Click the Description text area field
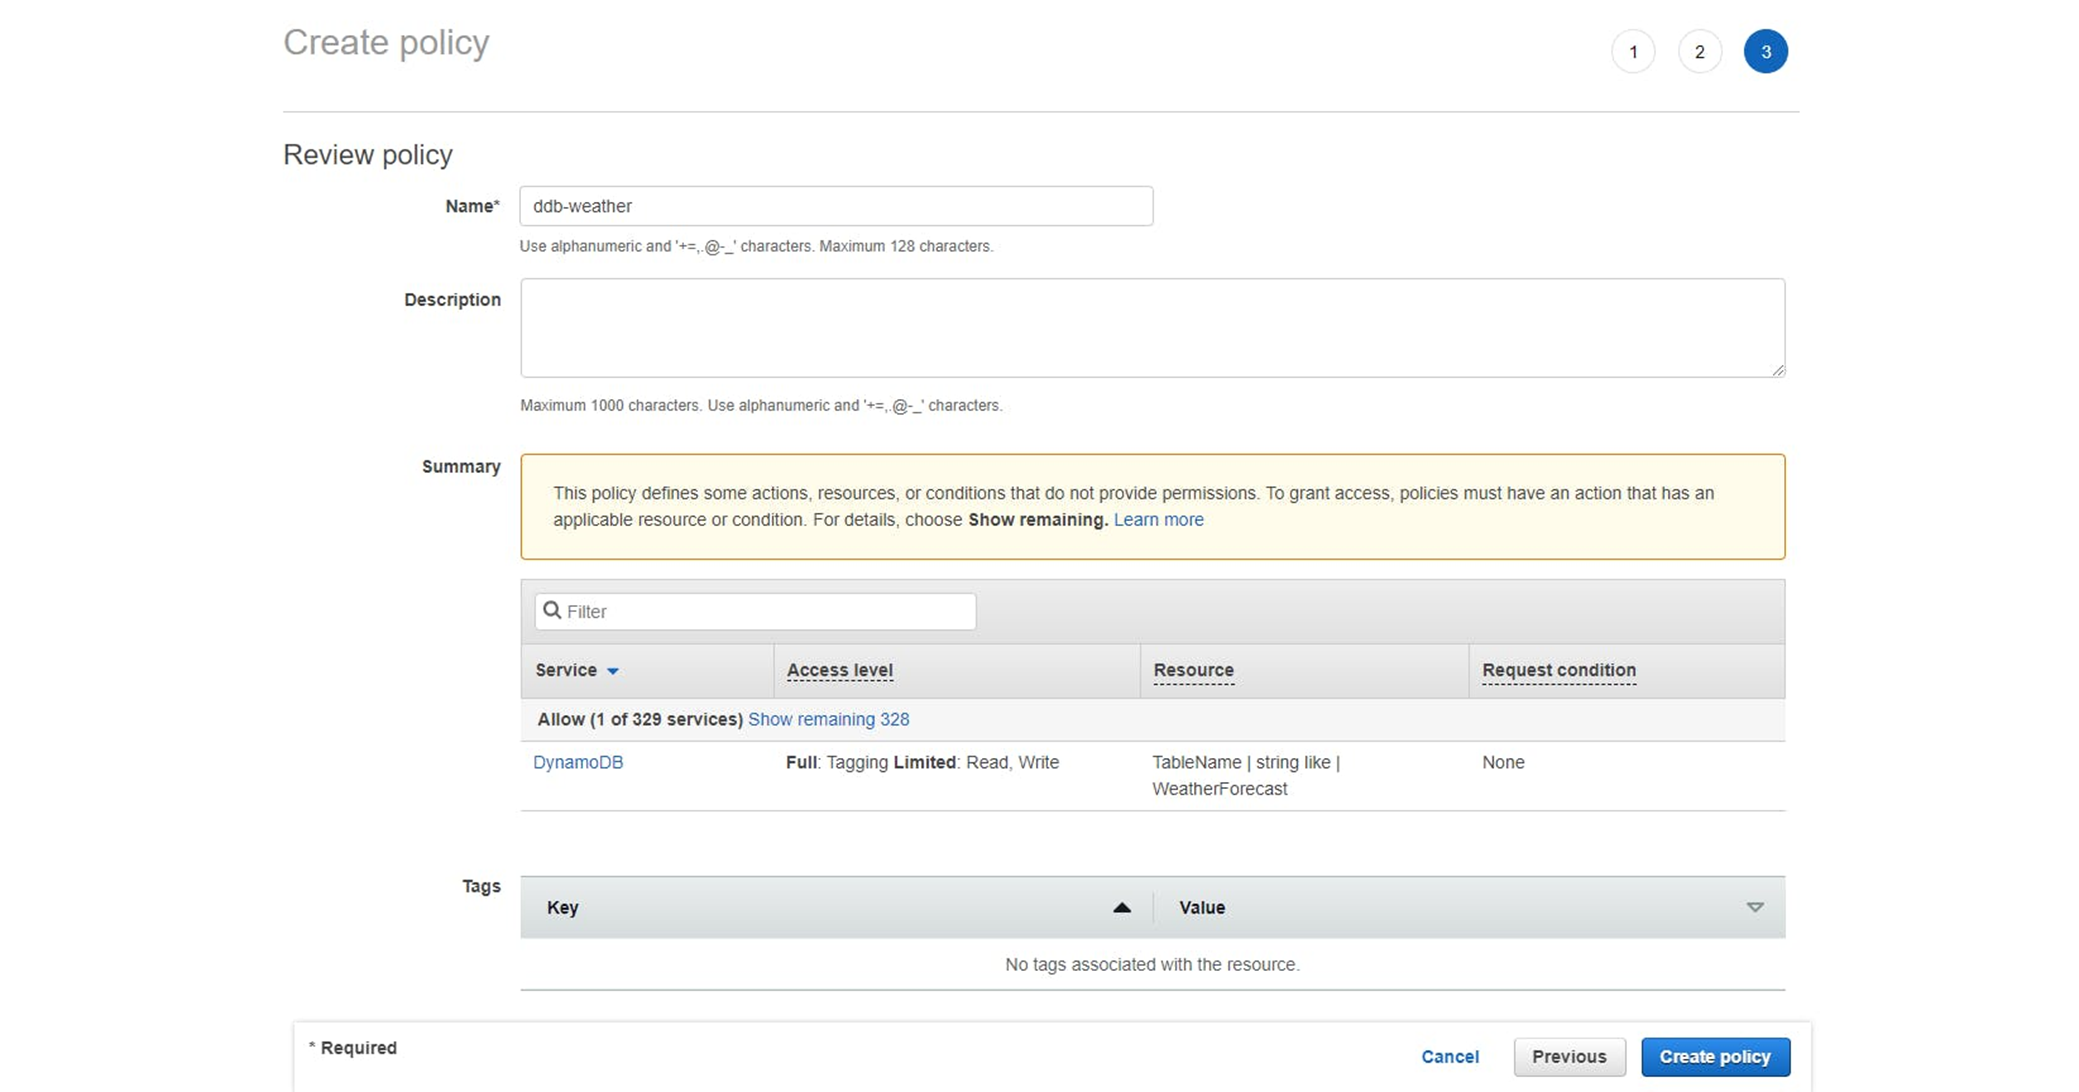The image size is (2079, 1092). [1152, 327]
